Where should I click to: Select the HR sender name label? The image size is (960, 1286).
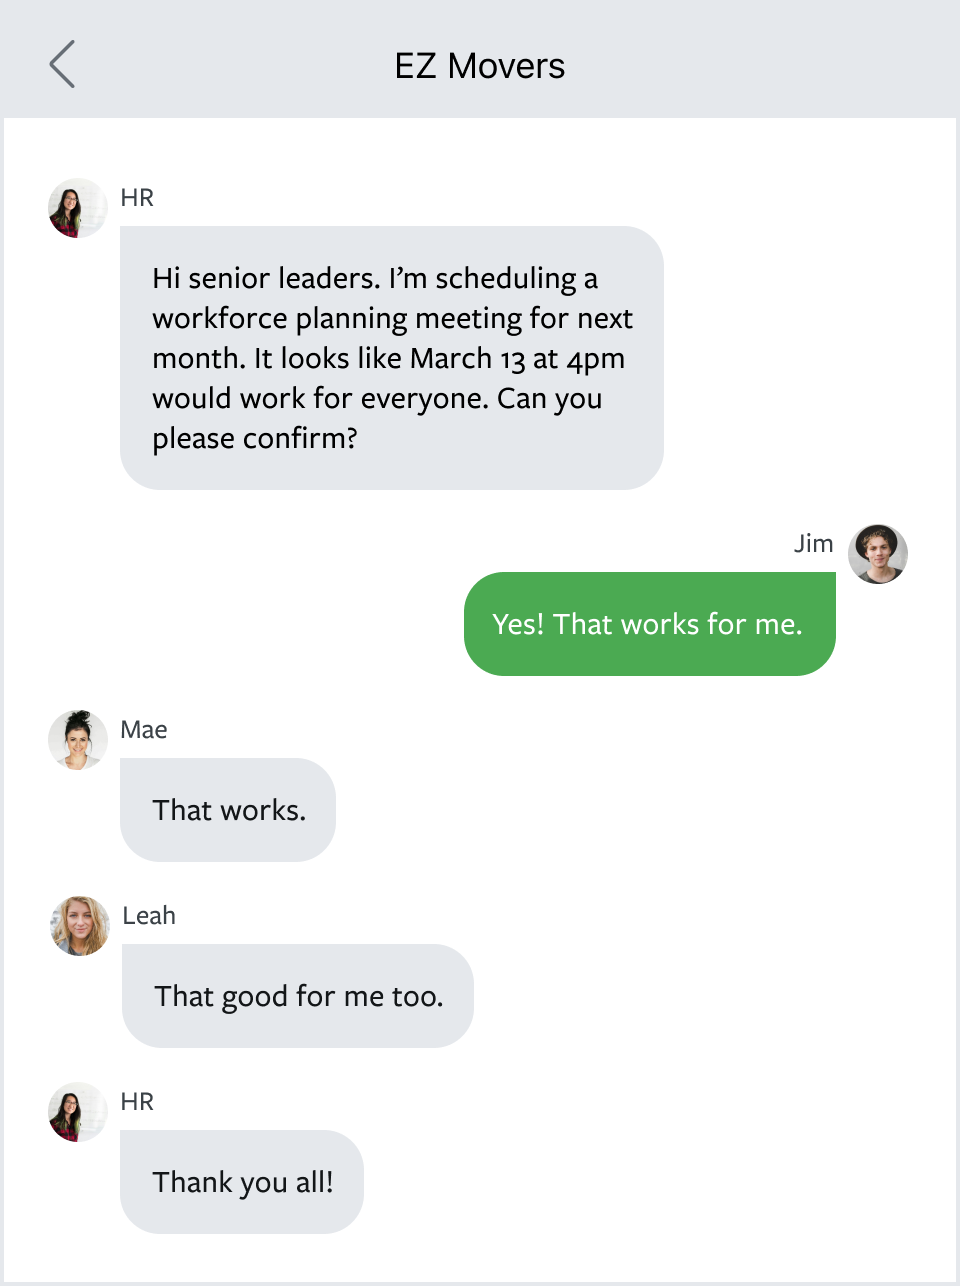coord(137,197)
